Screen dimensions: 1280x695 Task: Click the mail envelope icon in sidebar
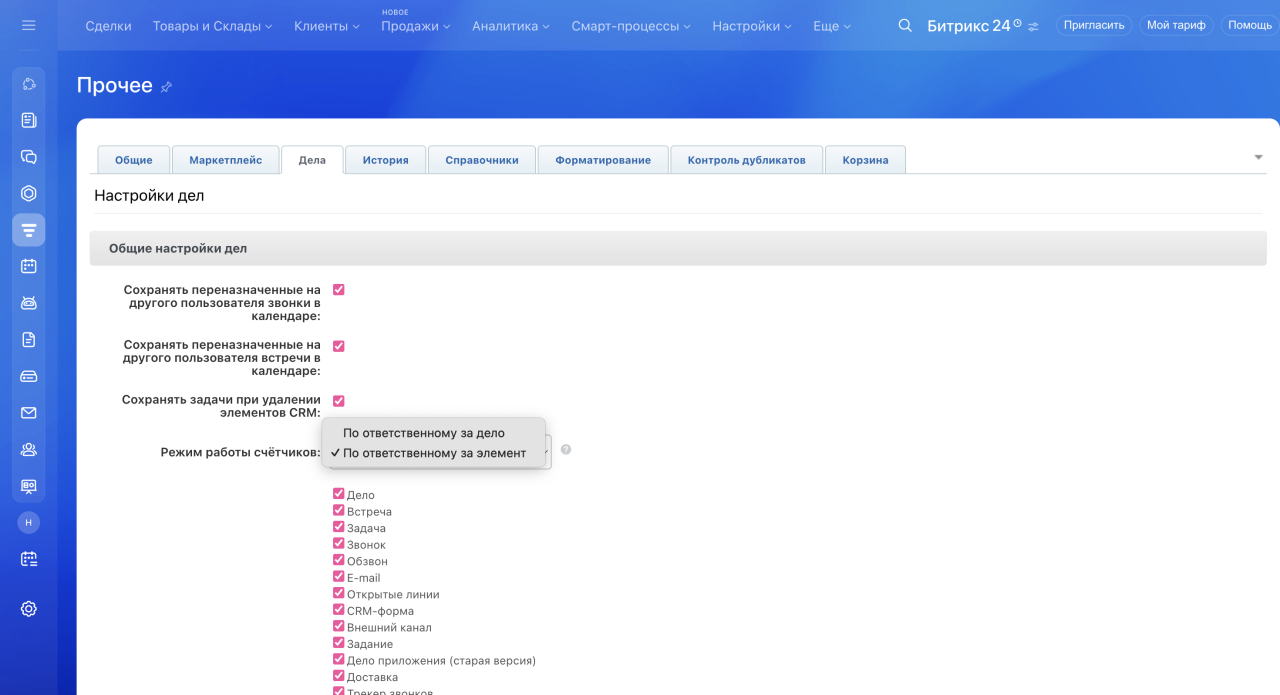pos(29,413)
